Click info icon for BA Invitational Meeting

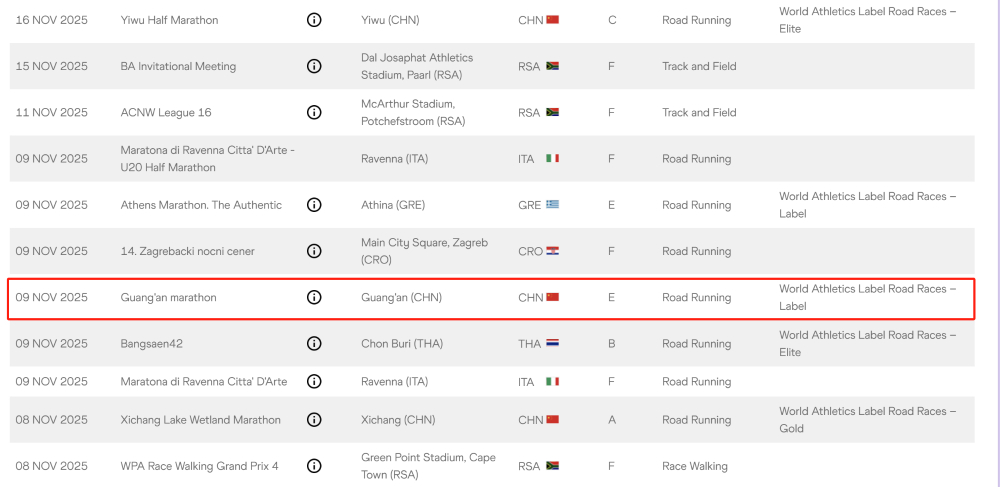tap(314, 66)
